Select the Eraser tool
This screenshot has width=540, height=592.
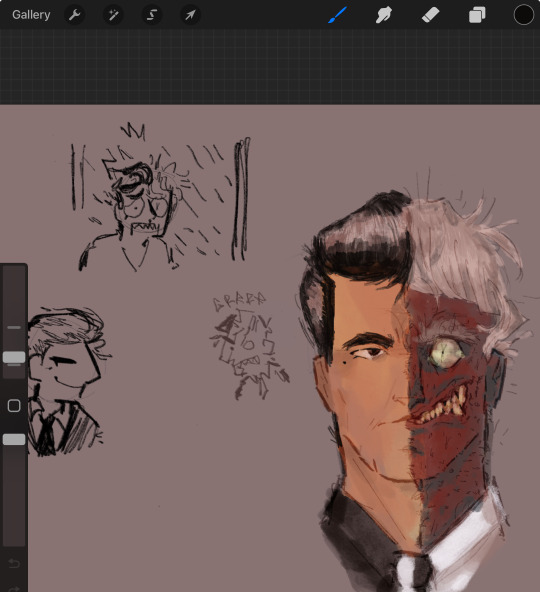pos(430,15)
